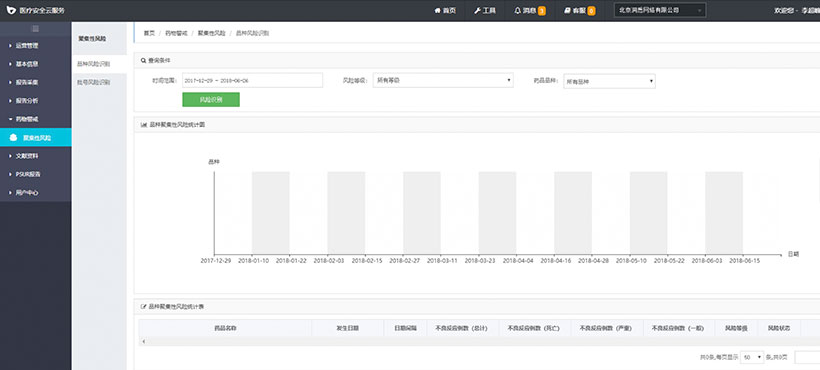This screenshot has height=370, width=820.
Task: Open notifications via the bell icon
Action: (517, 10)
